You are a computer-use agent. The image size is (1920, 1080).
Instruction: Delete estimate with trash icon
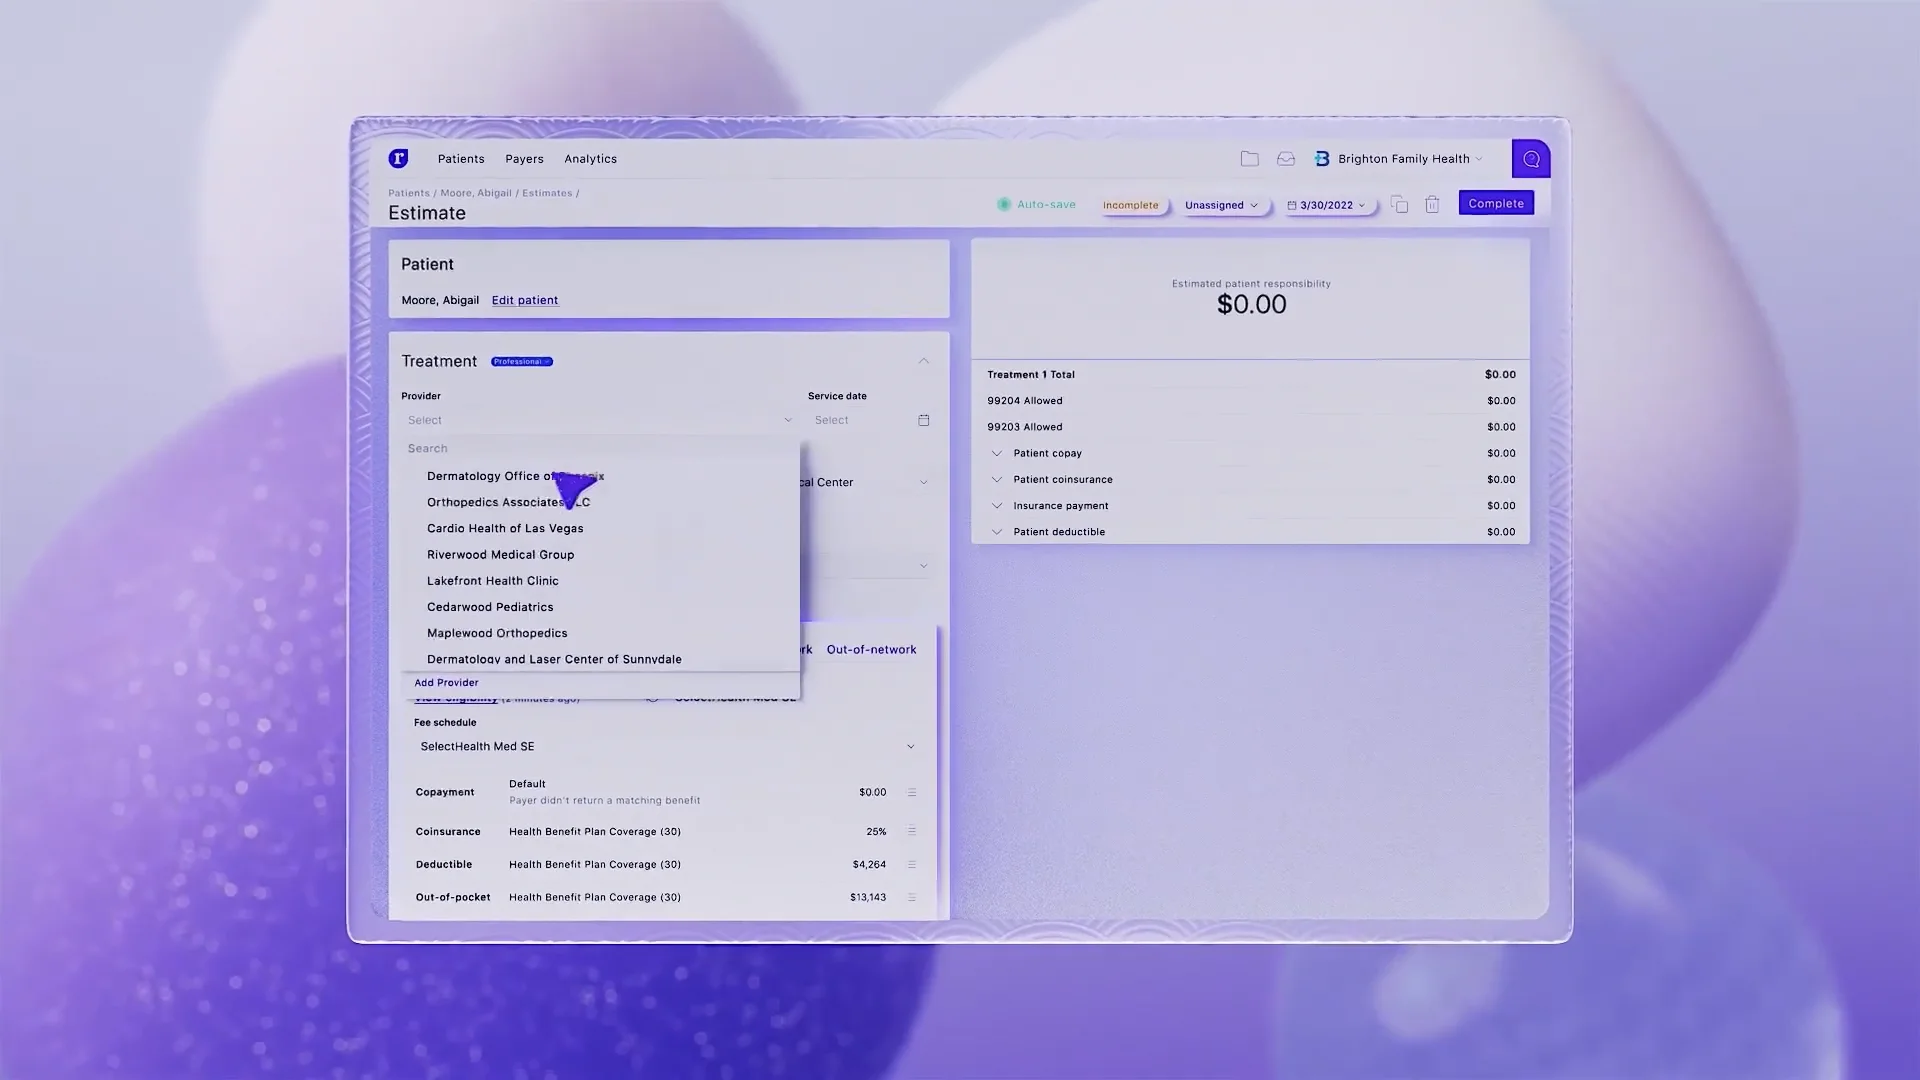click(x=1432, y=205)
